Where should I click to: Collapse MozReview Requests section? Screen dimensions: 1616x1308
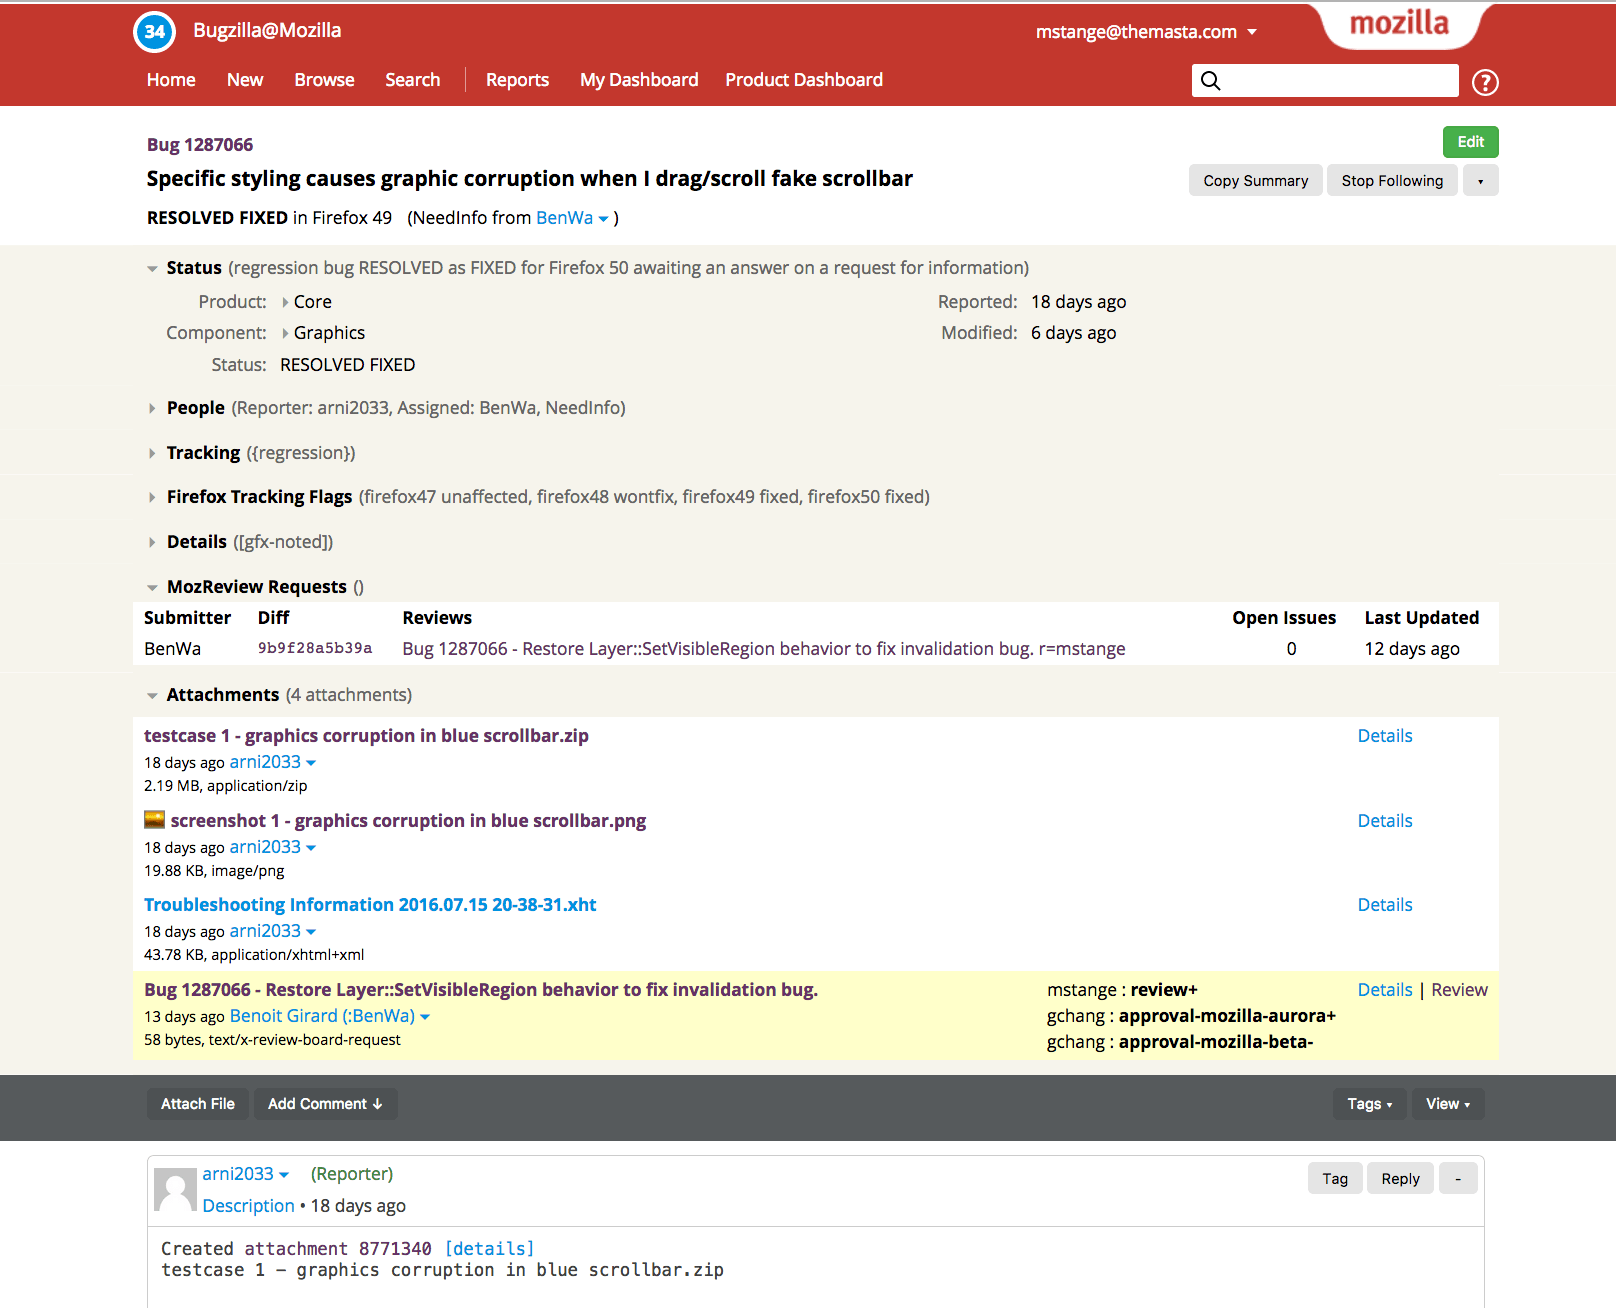[152, 587]
